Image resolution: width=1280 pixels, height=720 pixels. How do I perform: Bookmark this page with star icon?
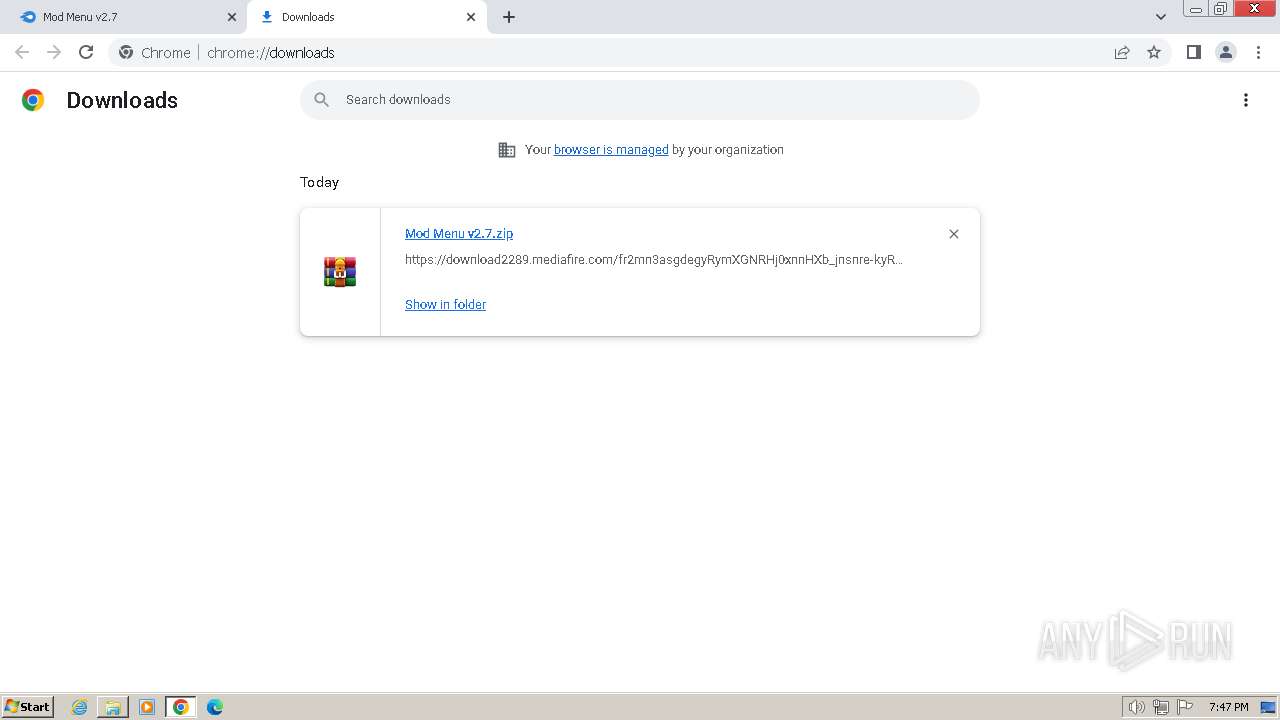coord(1154,52)
